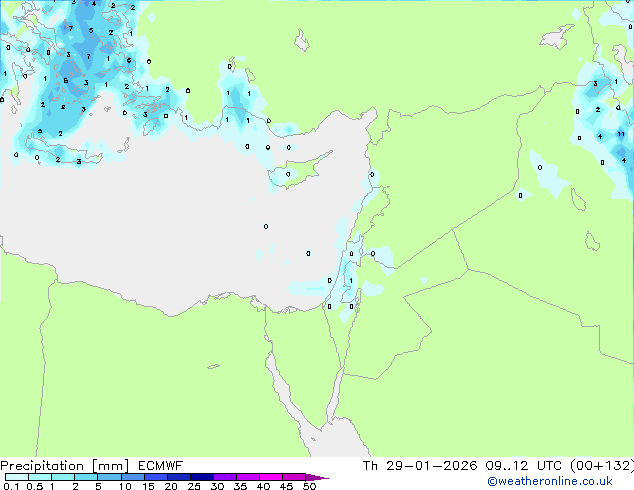Viewport: 634px width, 490px height.
Task: Click the 'Th 29-01-2026' date text
Action: [x=420, y=466]
